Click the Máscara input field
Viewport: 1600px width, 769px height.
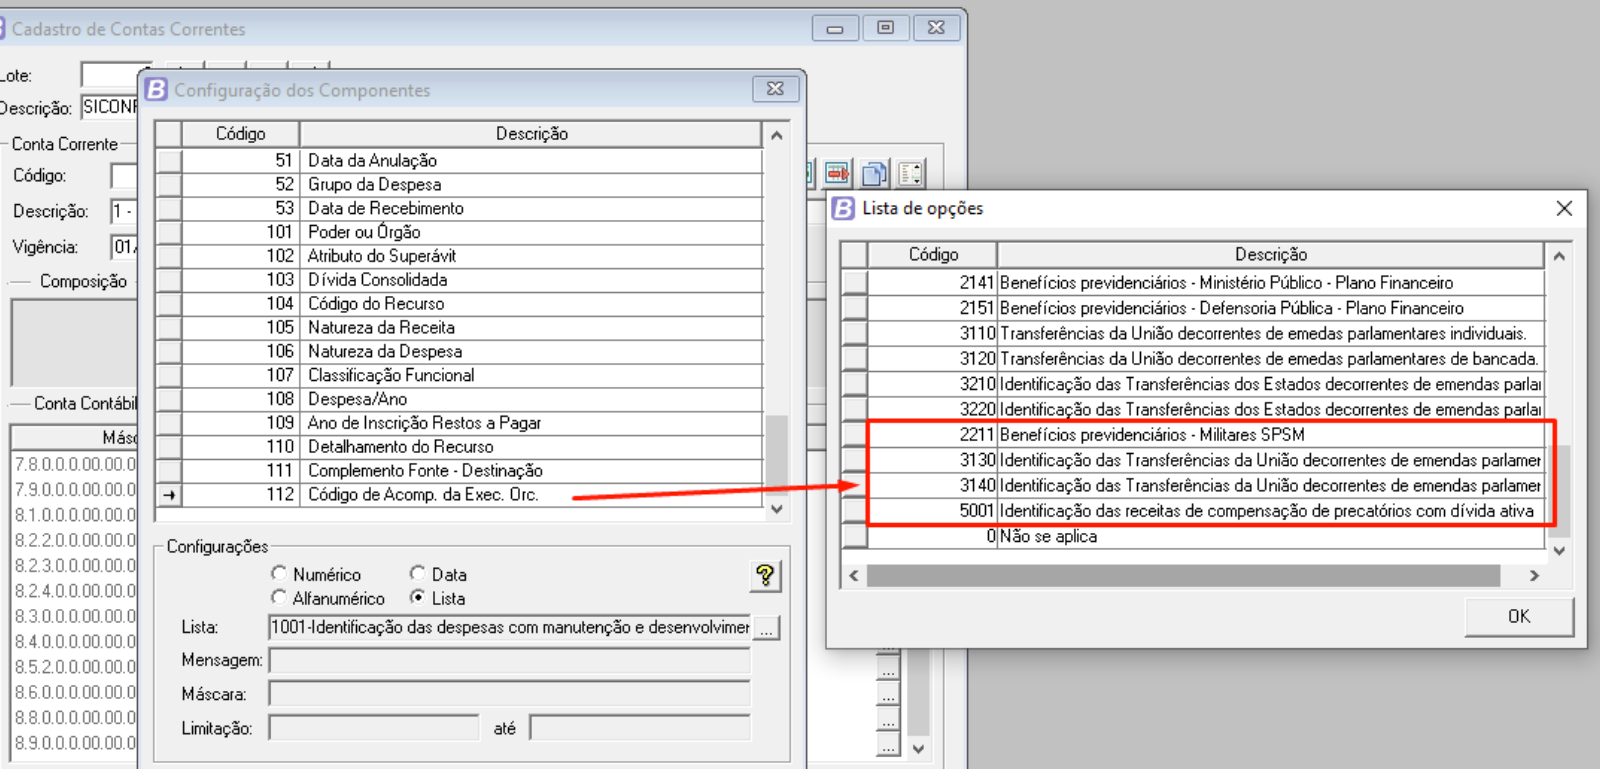510,694
